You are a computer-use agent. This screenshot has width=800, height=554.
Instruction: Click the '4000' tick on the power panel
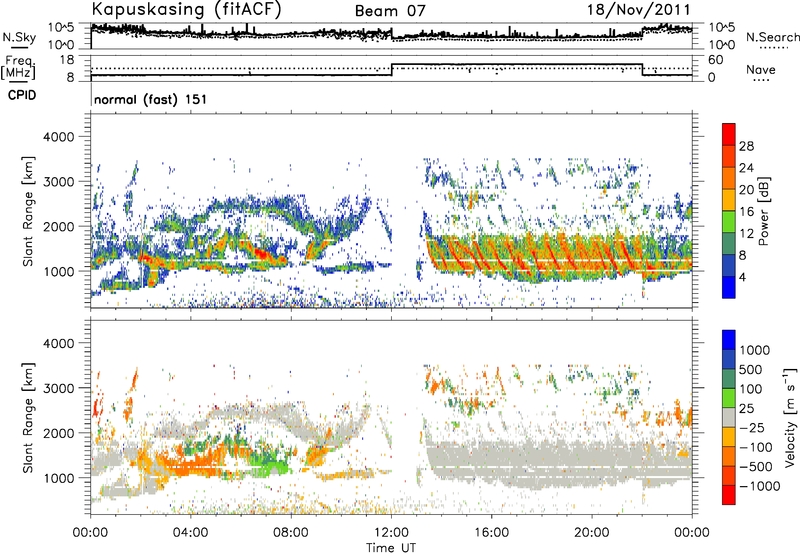[x=61, y=137]
